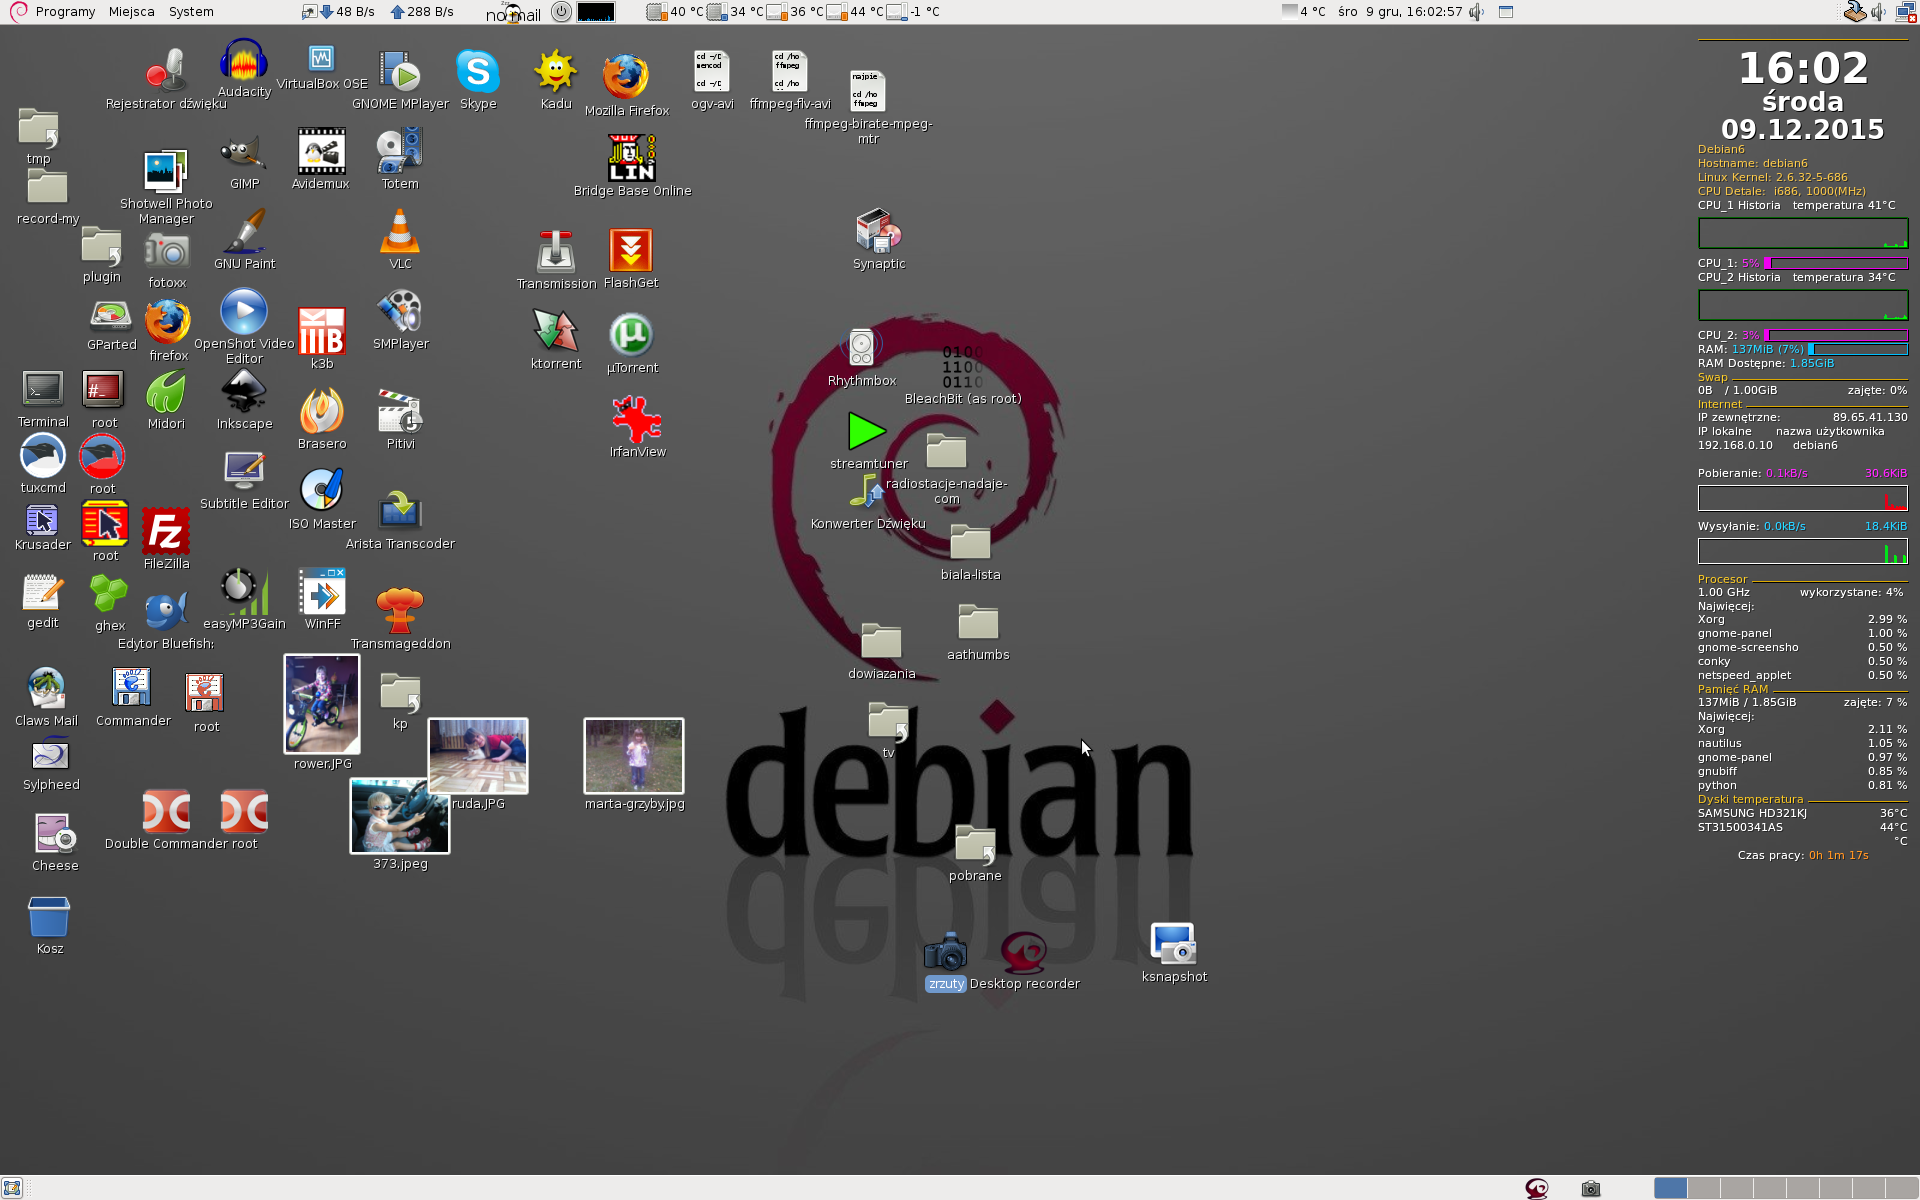This screenshot has height=1200, width=1920.
Task: Select the Claws Mail icon
Action: click(x=46, y=688)
